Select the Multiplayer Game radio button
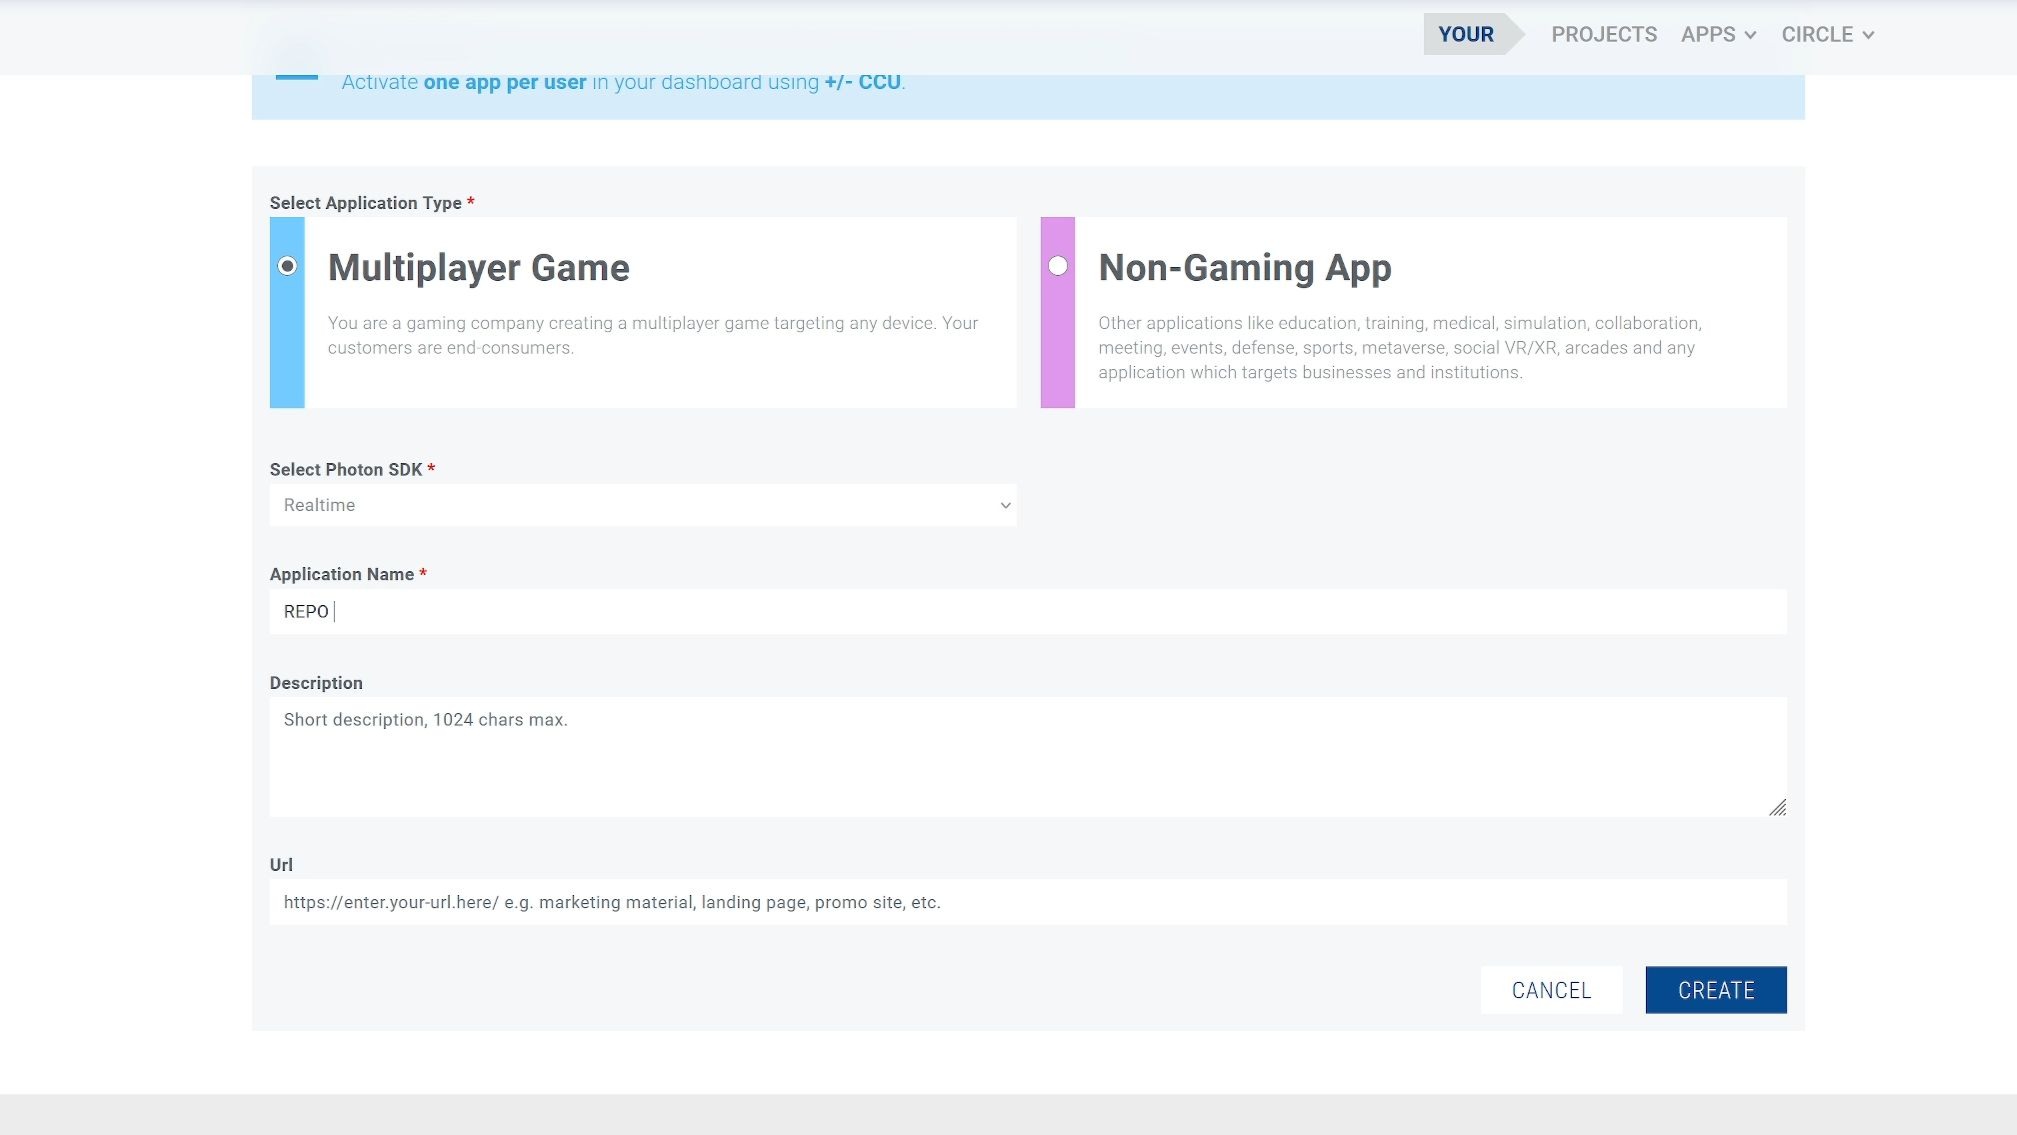 pyautogui.click(x=288, y=266)
